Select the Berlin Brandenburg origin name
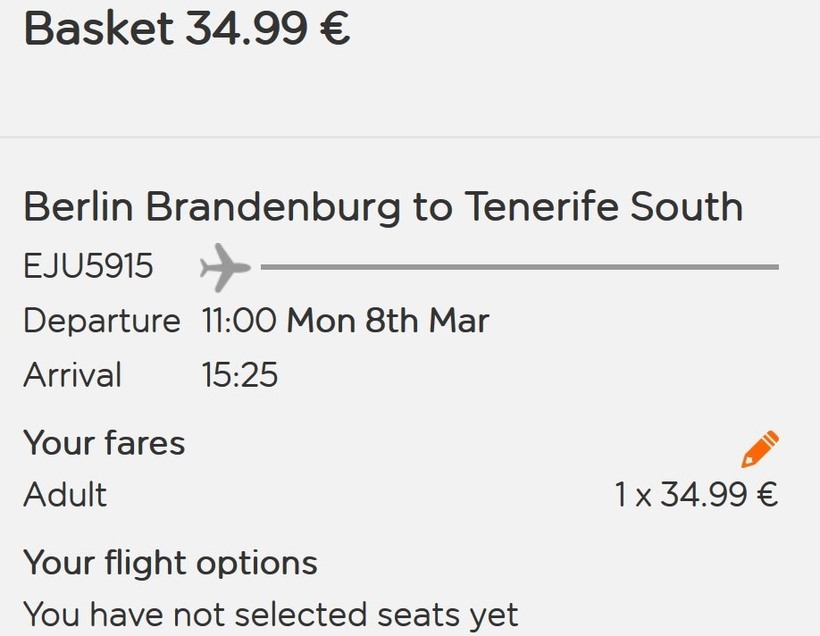This screenshot has width=820, height=636. pyautogui.click(x=212, y=207)
